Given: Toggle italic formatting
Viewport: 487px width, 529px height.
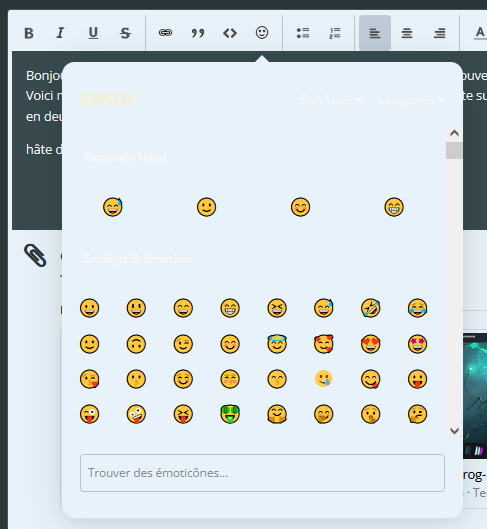Looking at the screenshot, I should (x=61, y=33).
